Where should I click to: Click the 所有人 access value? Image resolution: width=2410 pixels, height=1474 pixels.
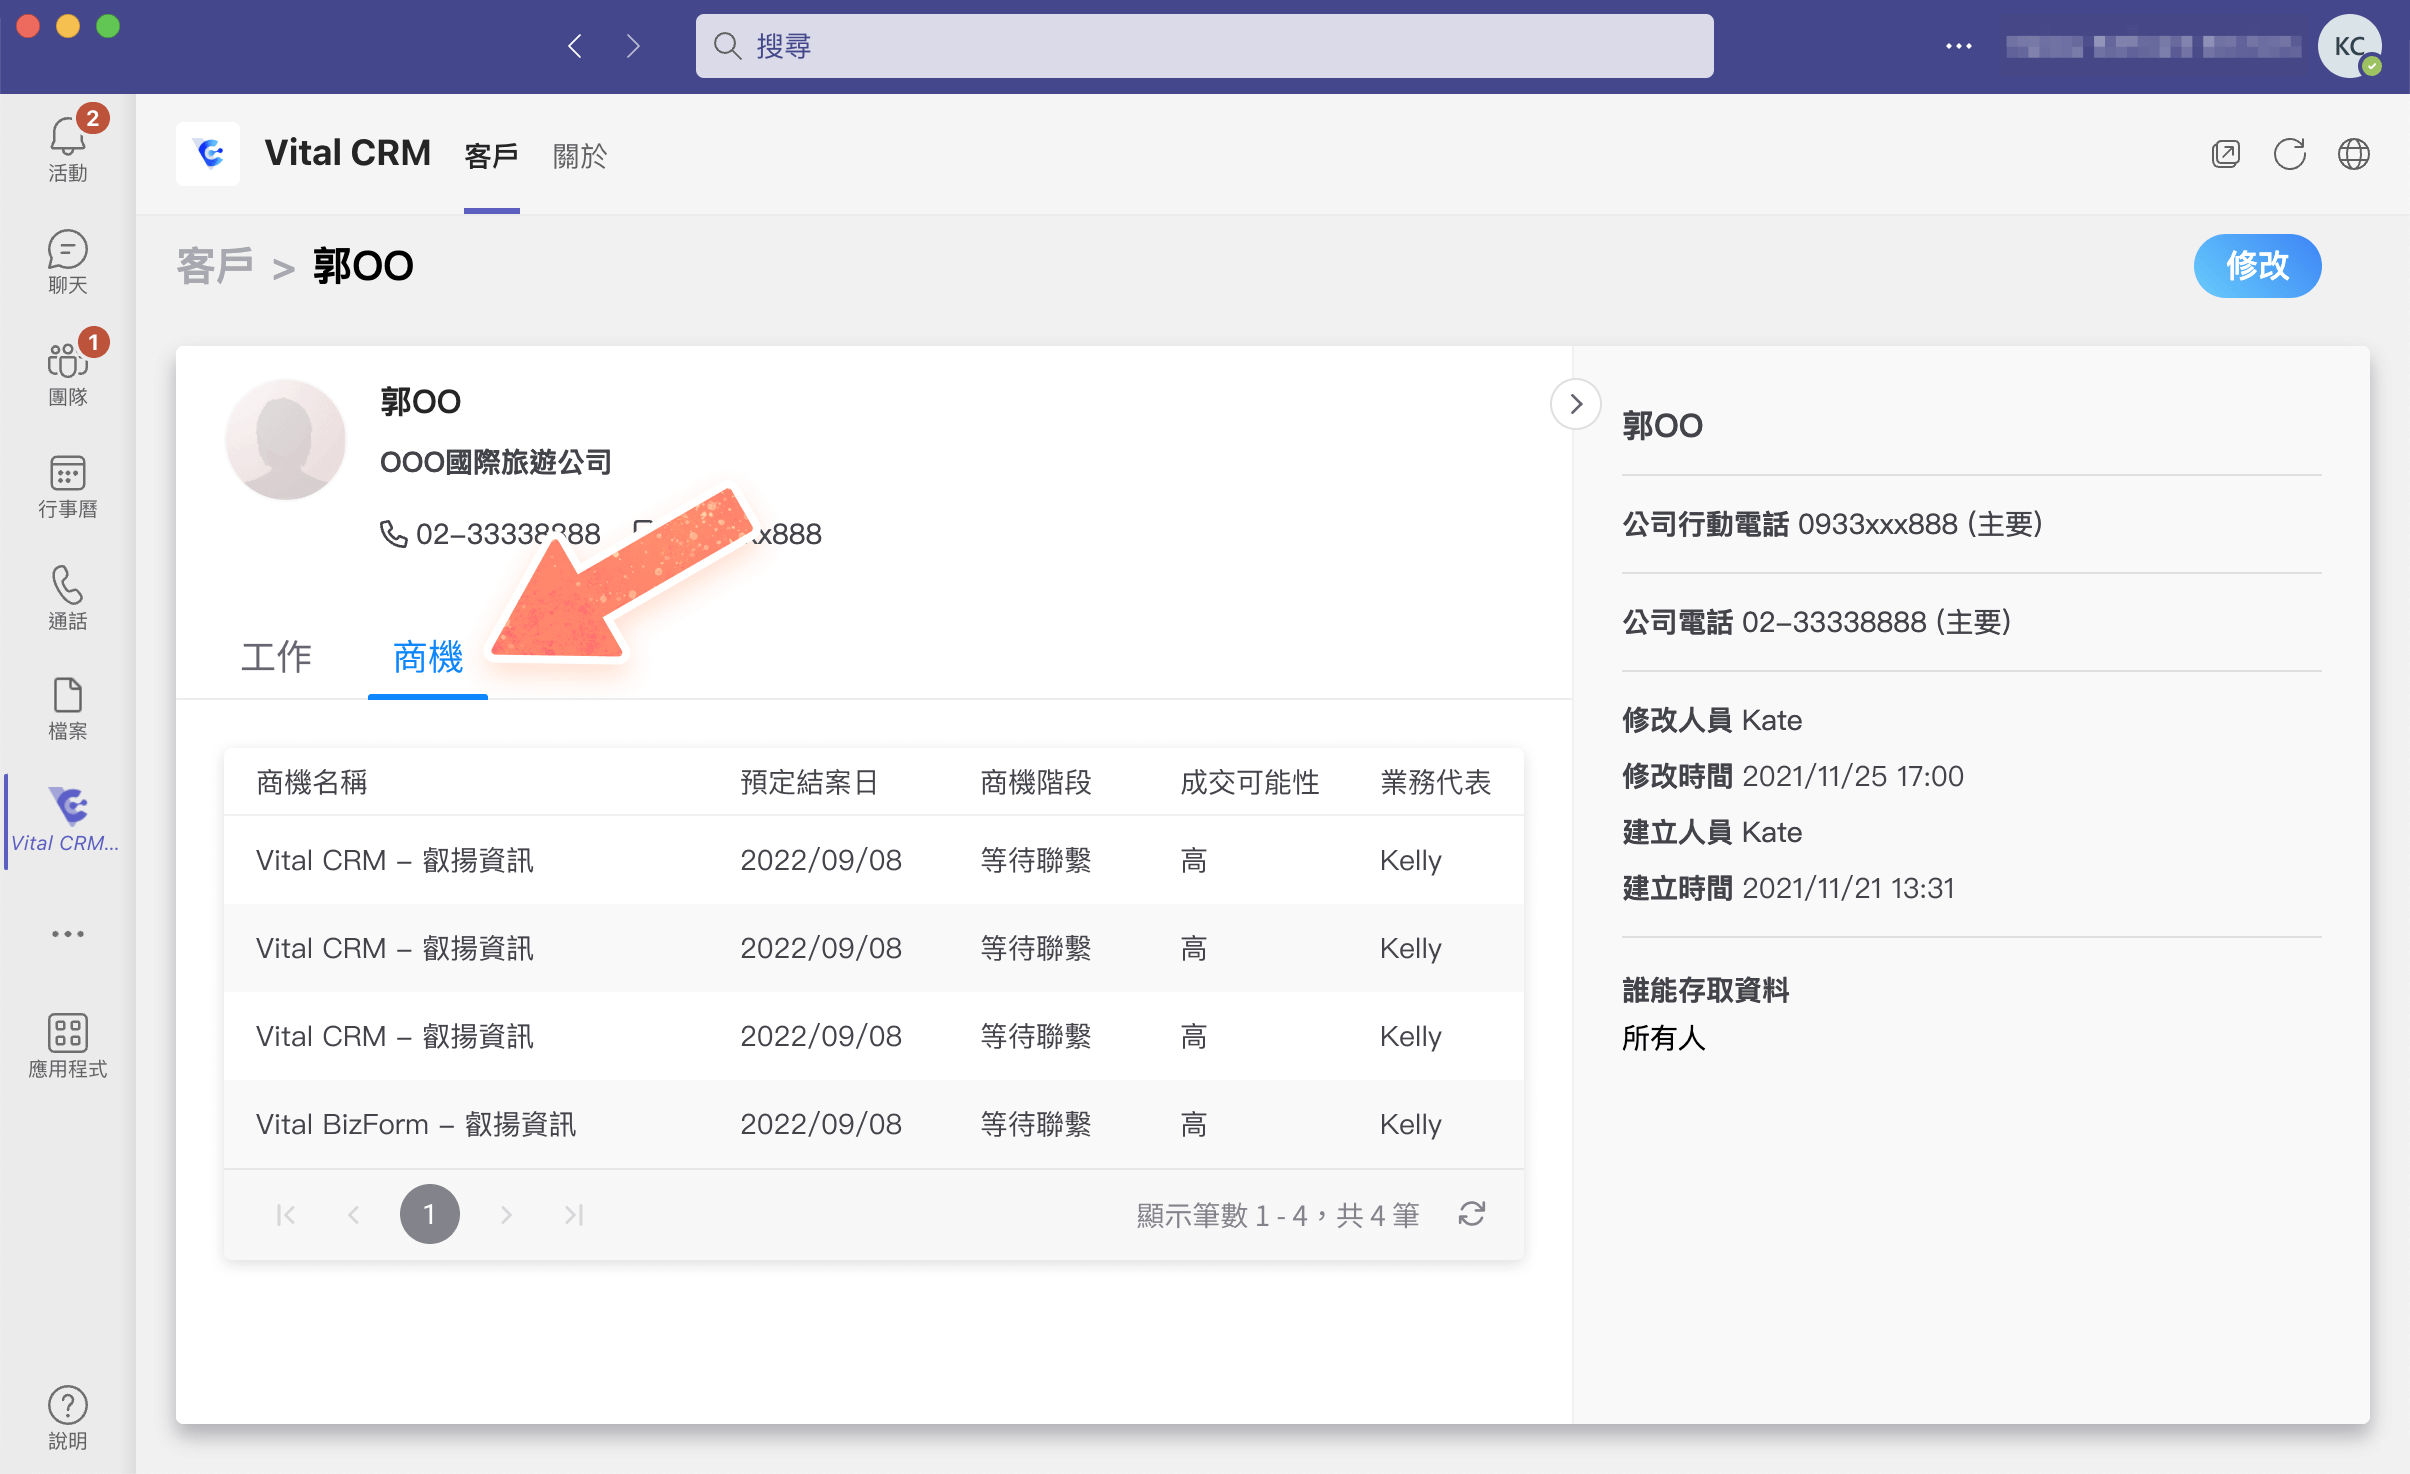coord(1664,1038)
